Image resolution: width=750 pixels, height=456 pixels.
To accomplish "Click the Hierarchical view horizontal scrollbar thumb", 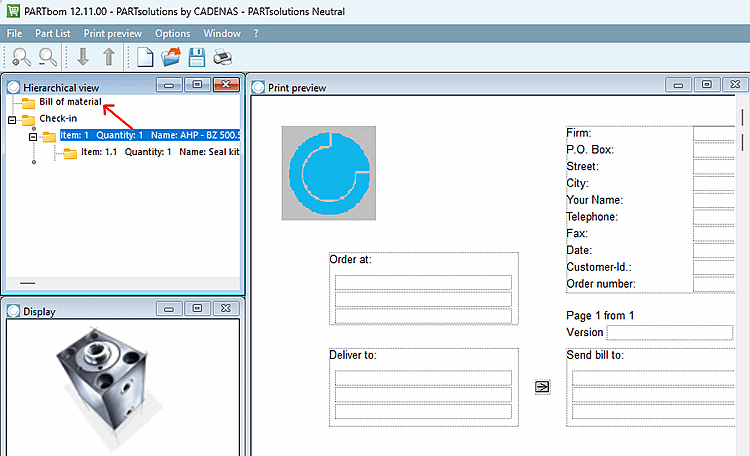I will point(27,283).
